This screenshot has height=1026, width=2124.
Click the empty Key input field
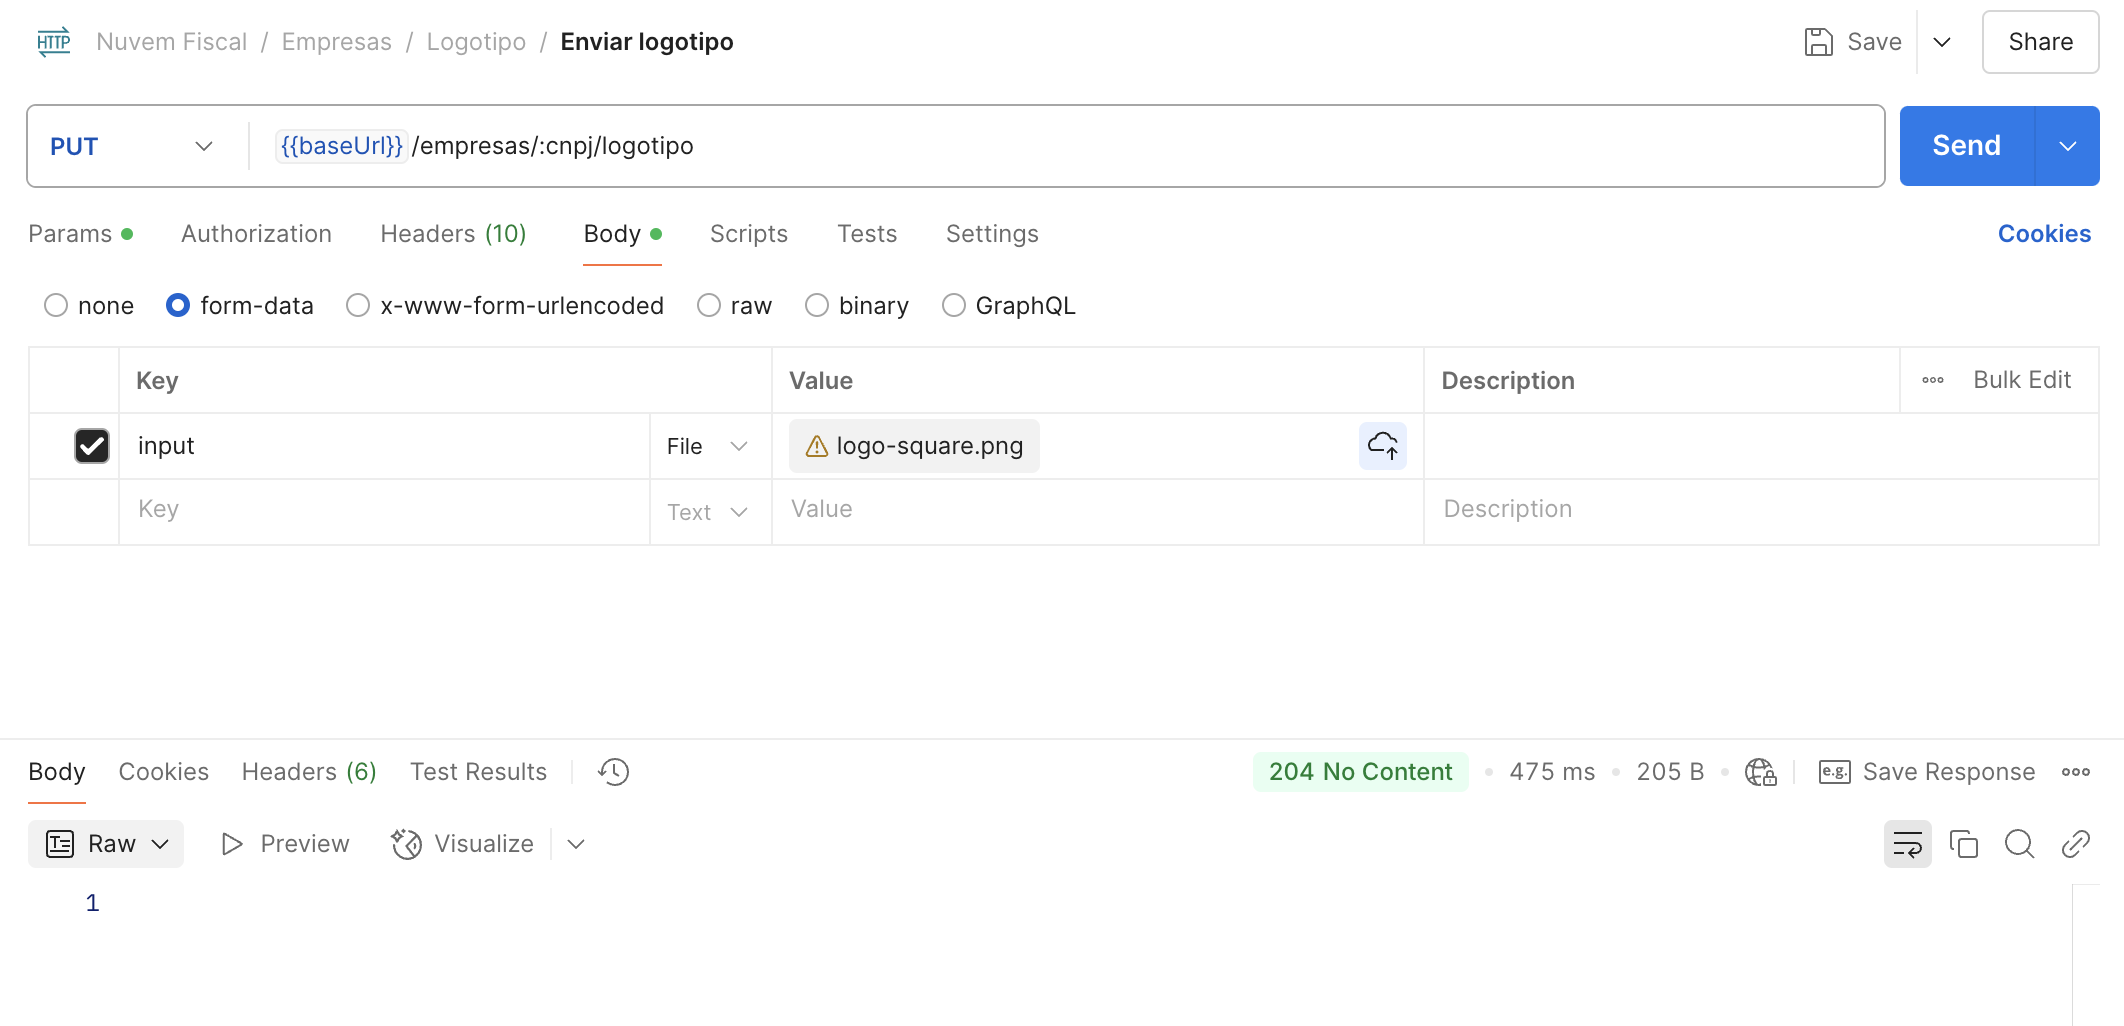tap(385, 512)
